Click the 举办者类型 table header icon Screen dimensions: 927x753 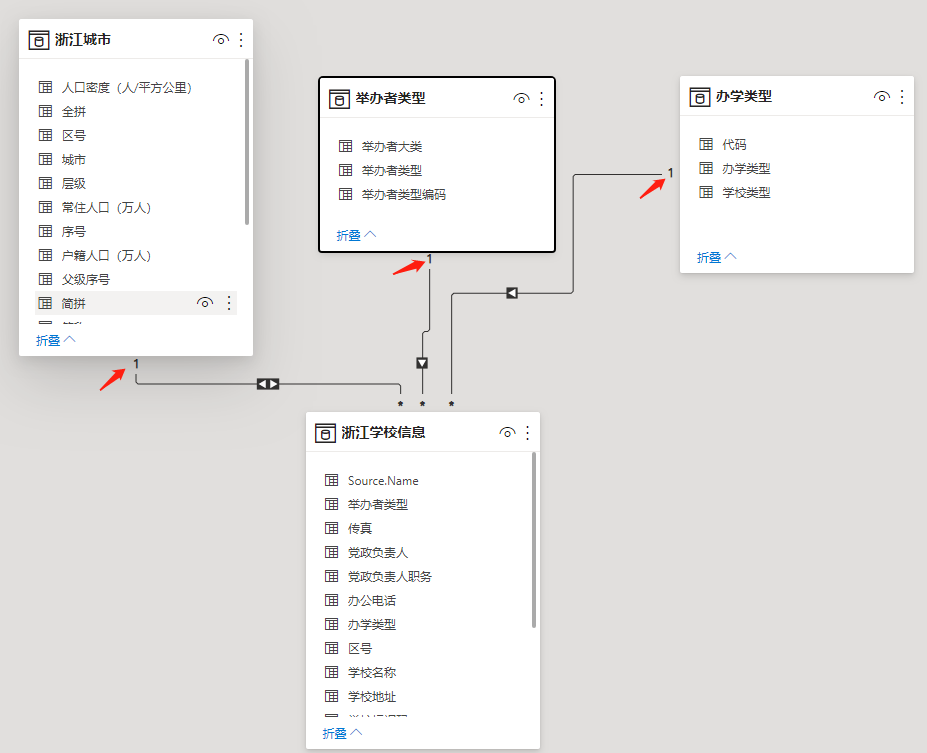coord(339,98)
